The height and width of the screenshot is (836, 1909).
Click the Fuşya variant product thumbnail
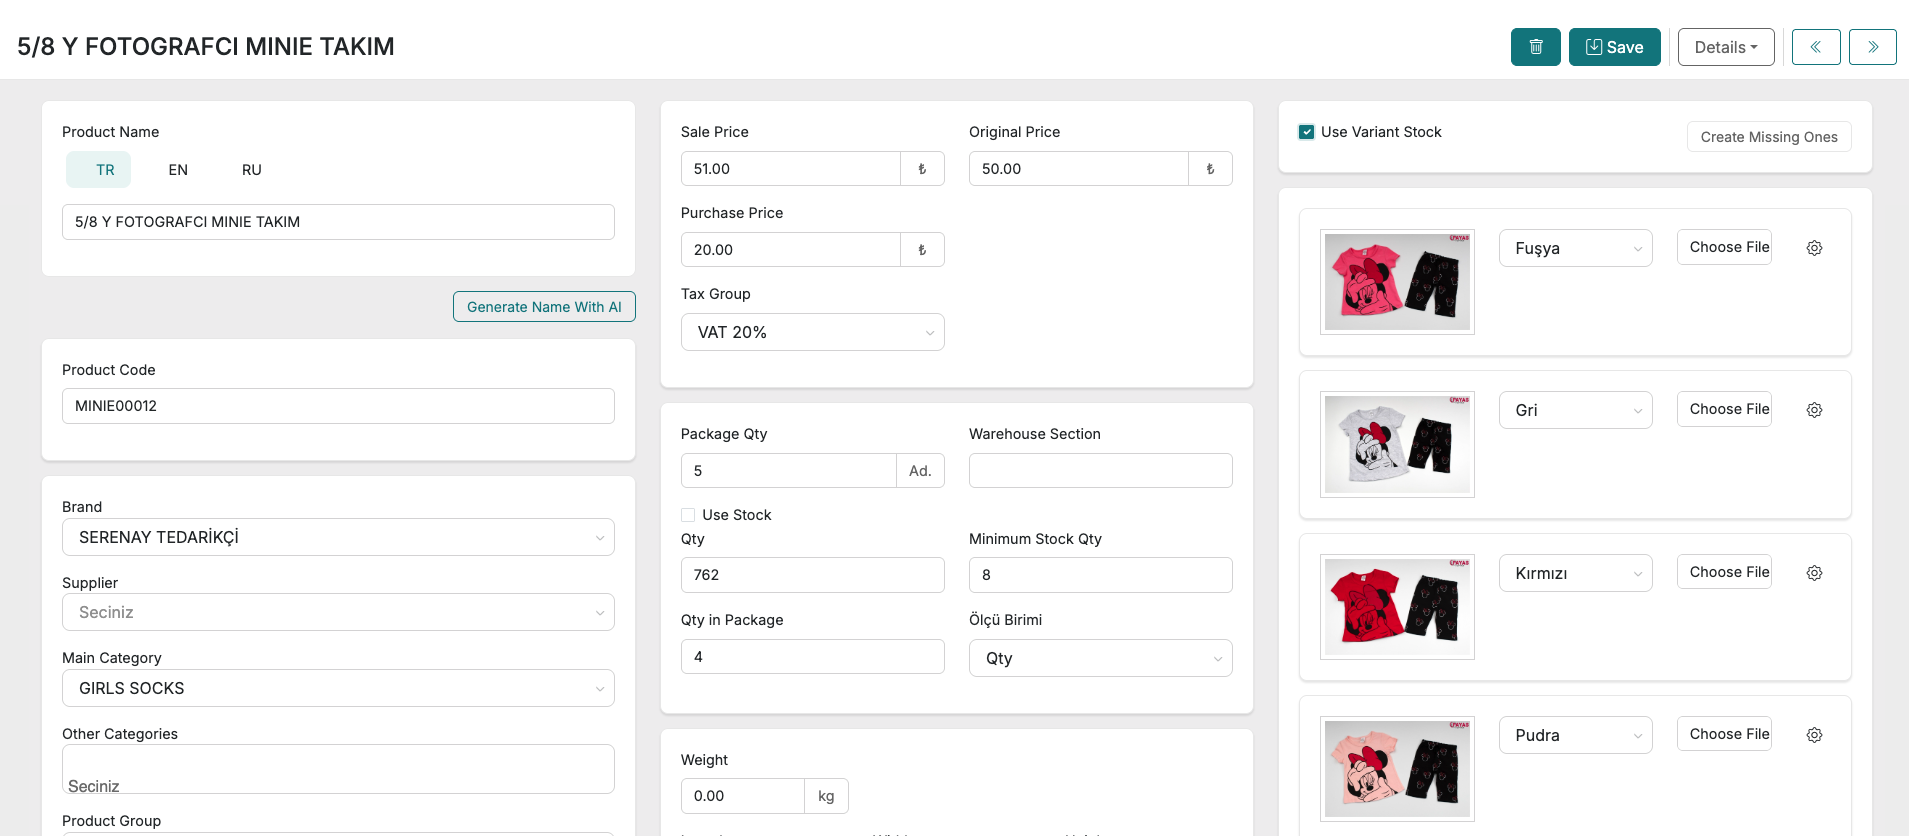tap(1397, 282)
